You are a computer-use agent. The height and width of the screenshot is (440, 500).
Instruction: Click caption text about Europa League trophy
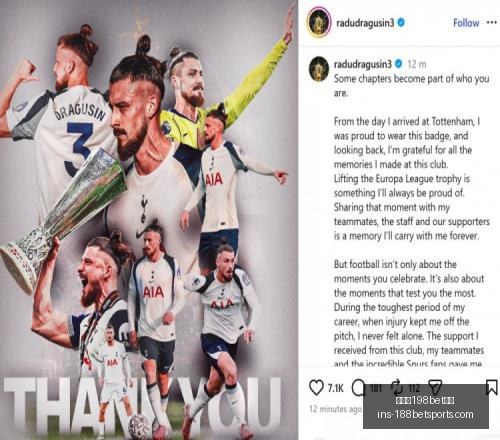coord(402,186)
